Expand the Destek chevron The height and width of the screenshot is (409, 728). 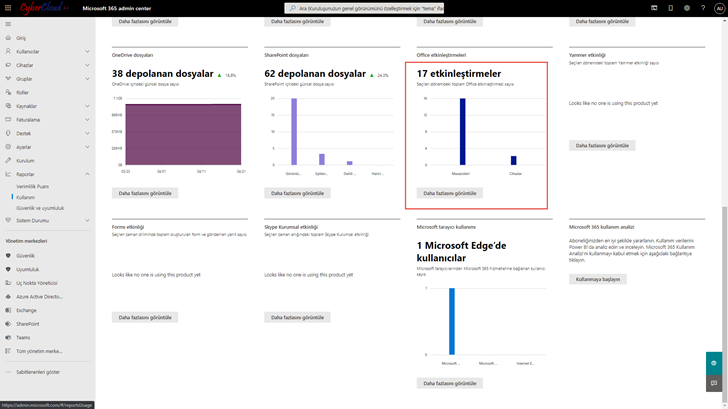(x=87, y=133)
